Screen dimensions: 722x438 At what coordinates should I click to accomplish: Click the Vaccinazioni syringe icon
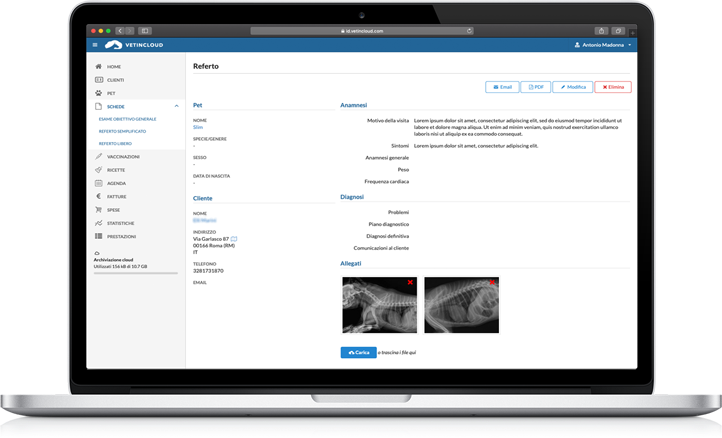(x=99, y=157)
